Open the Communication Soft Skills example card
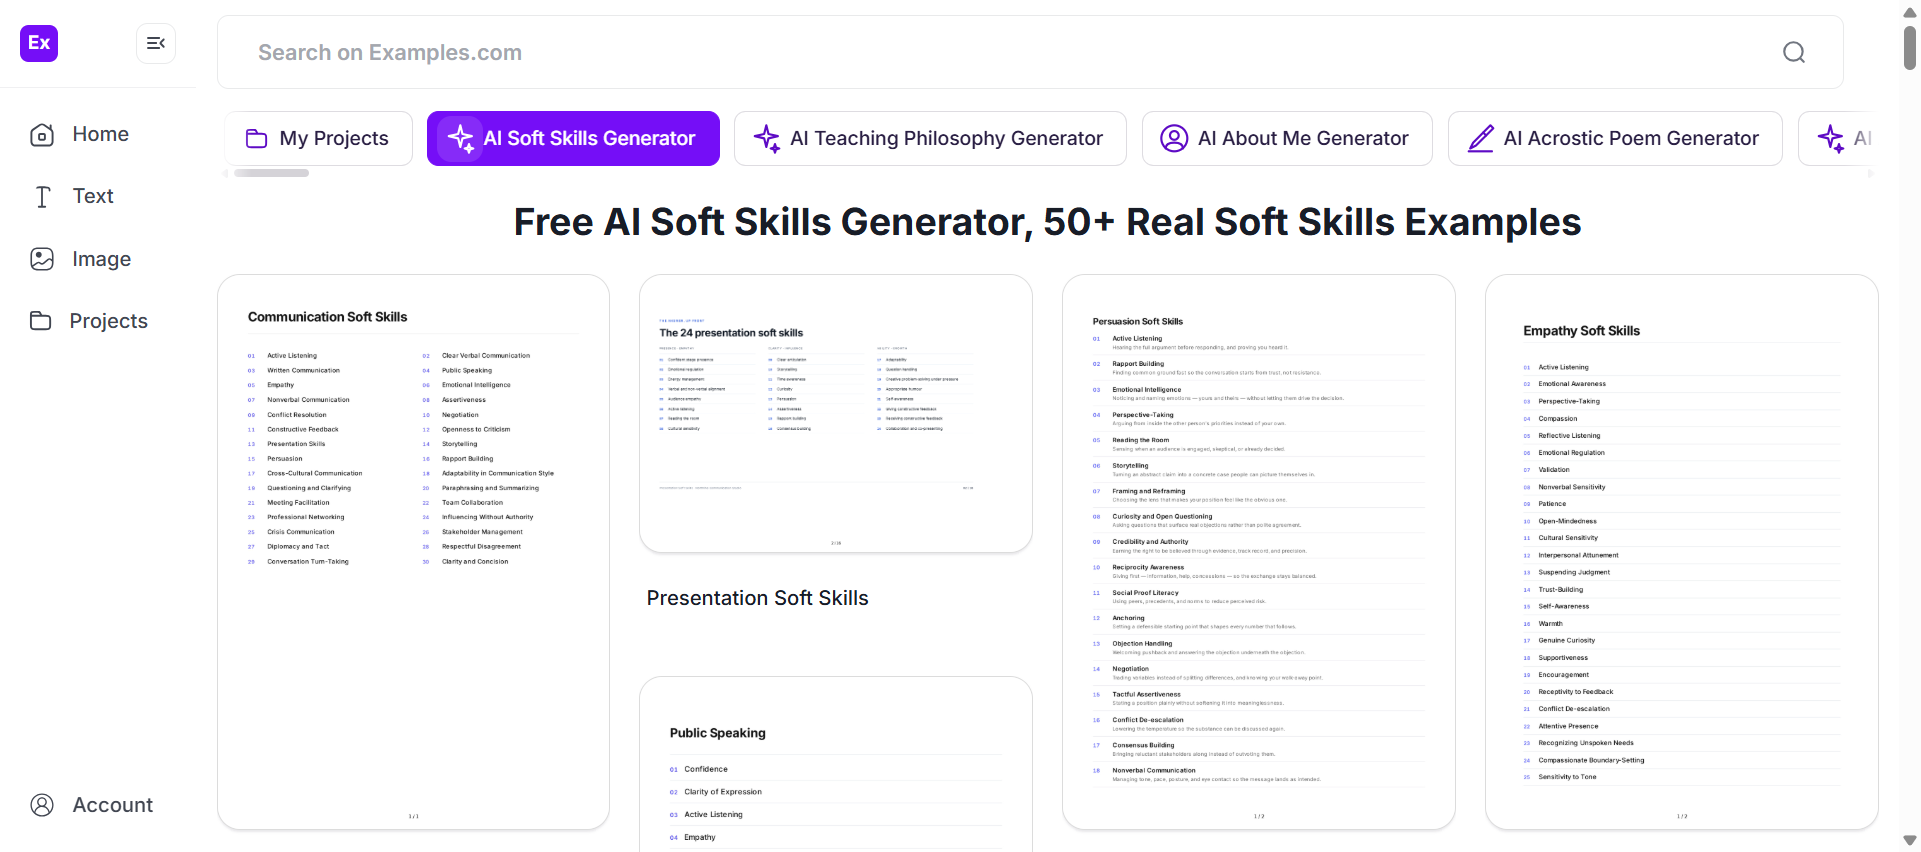 pos(413,552)
